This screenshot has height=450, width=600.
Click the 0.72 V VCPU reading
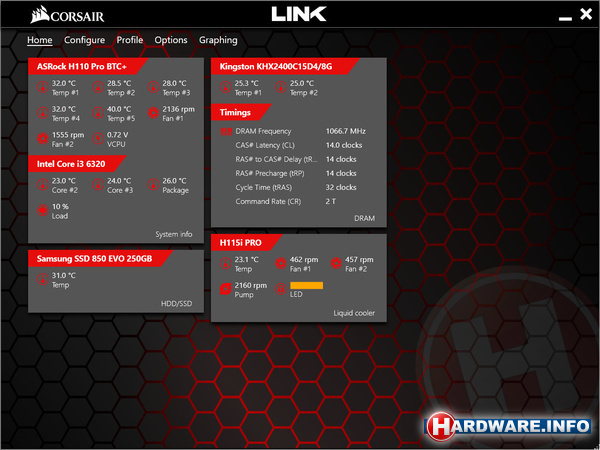coord(117,135)
